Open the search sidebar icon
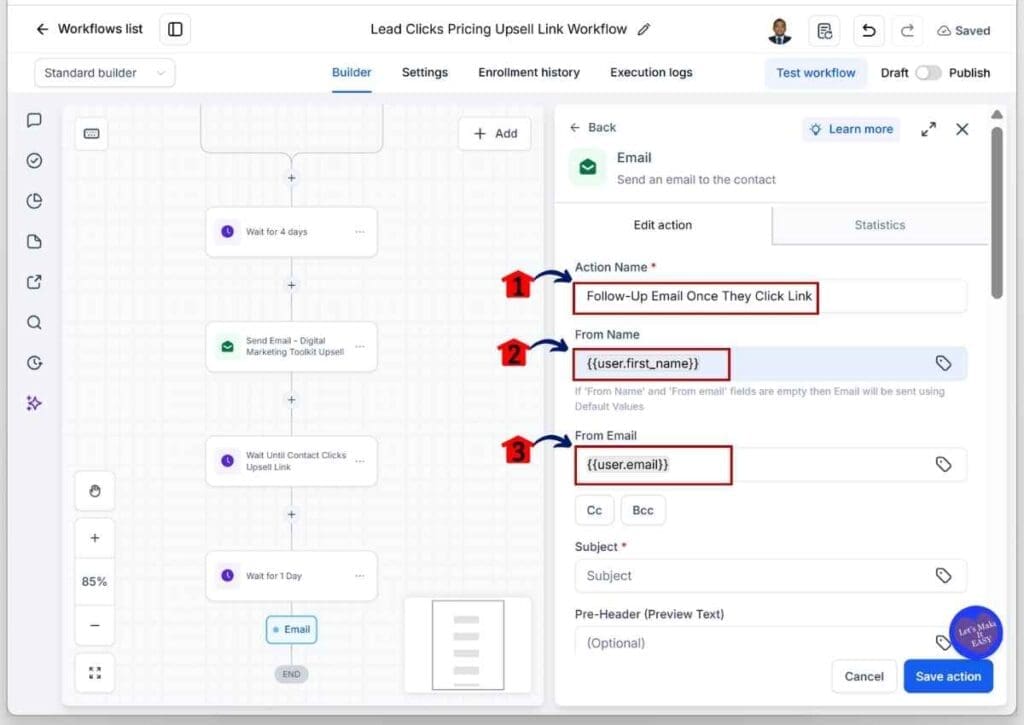The height and width of the screenshot is (725, 1024). [x=35, y=323]
